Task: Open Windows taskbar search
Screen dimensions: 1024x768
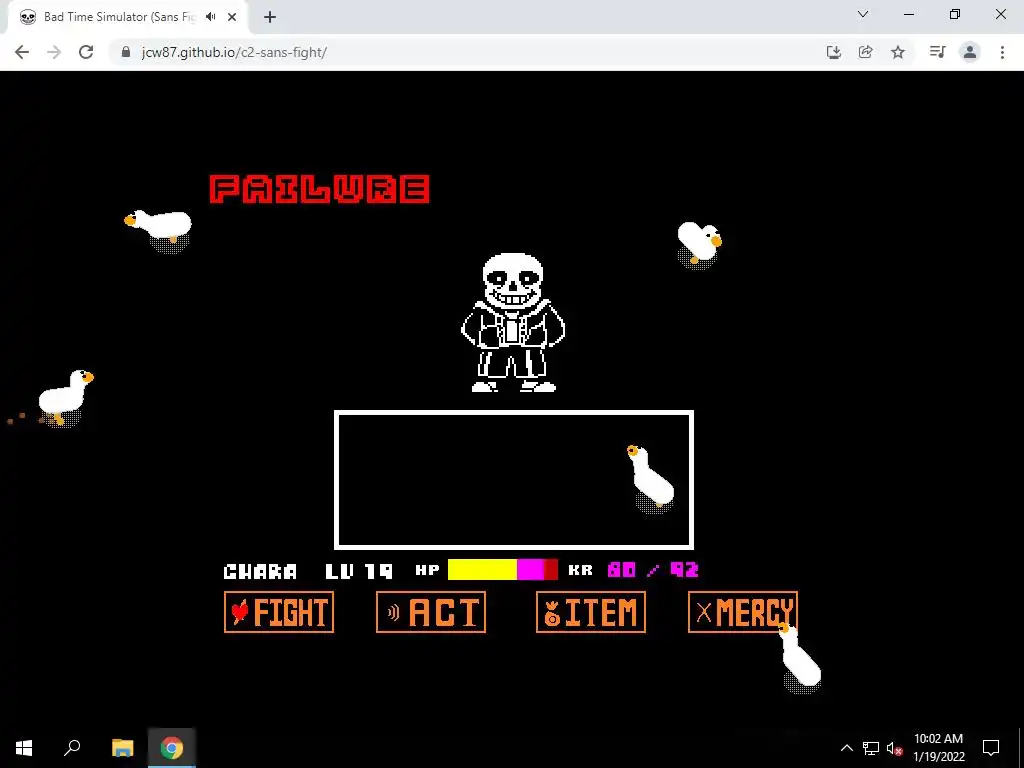Action: [72, 748]
